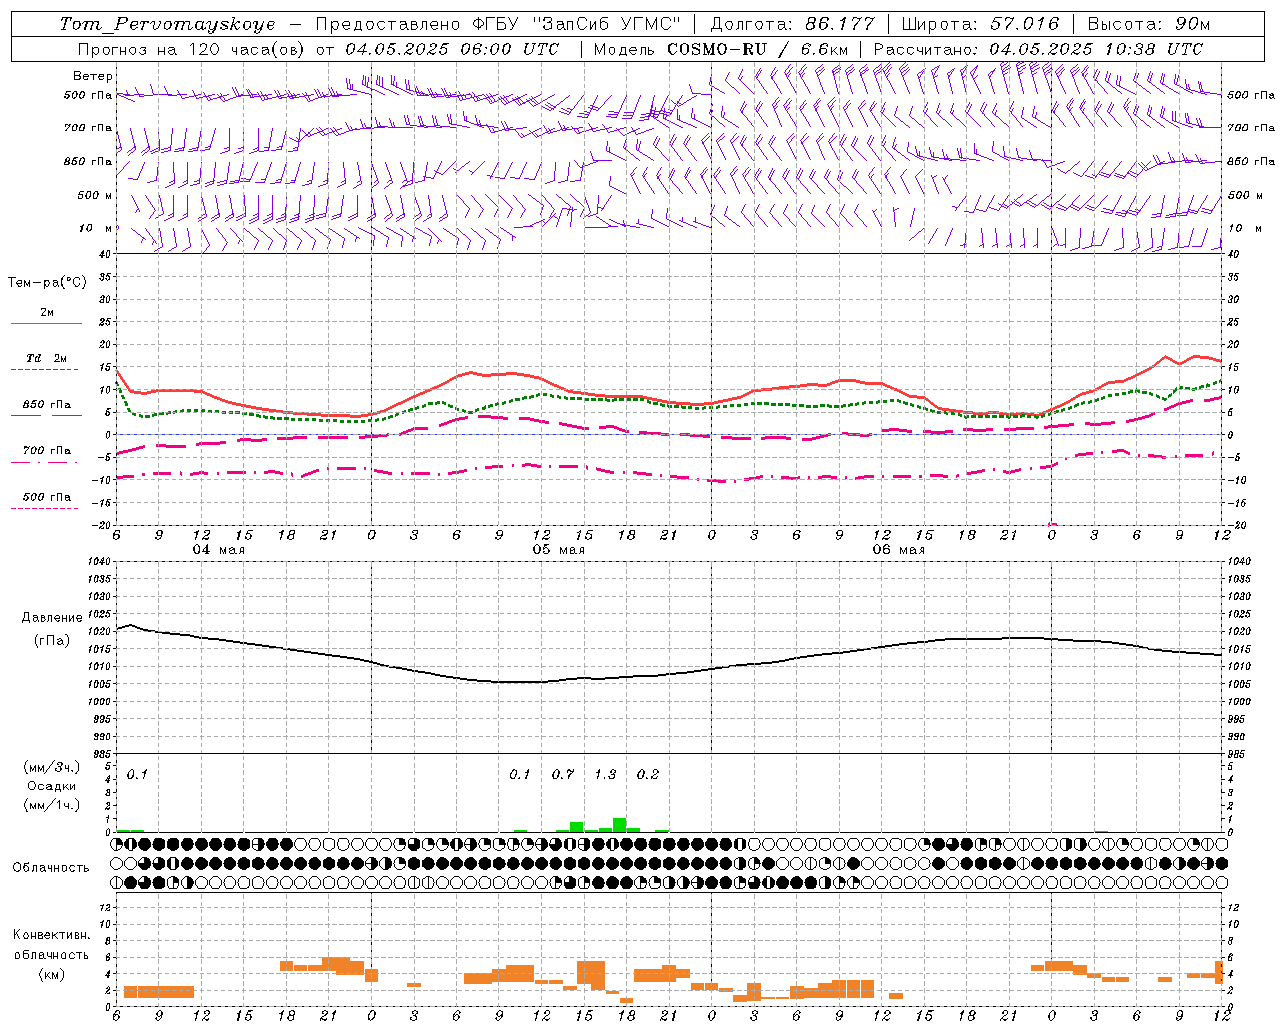Click the tallest green precipitation bar
This screenshot has height=1024, width=1280.
click(x=619, y=825)
